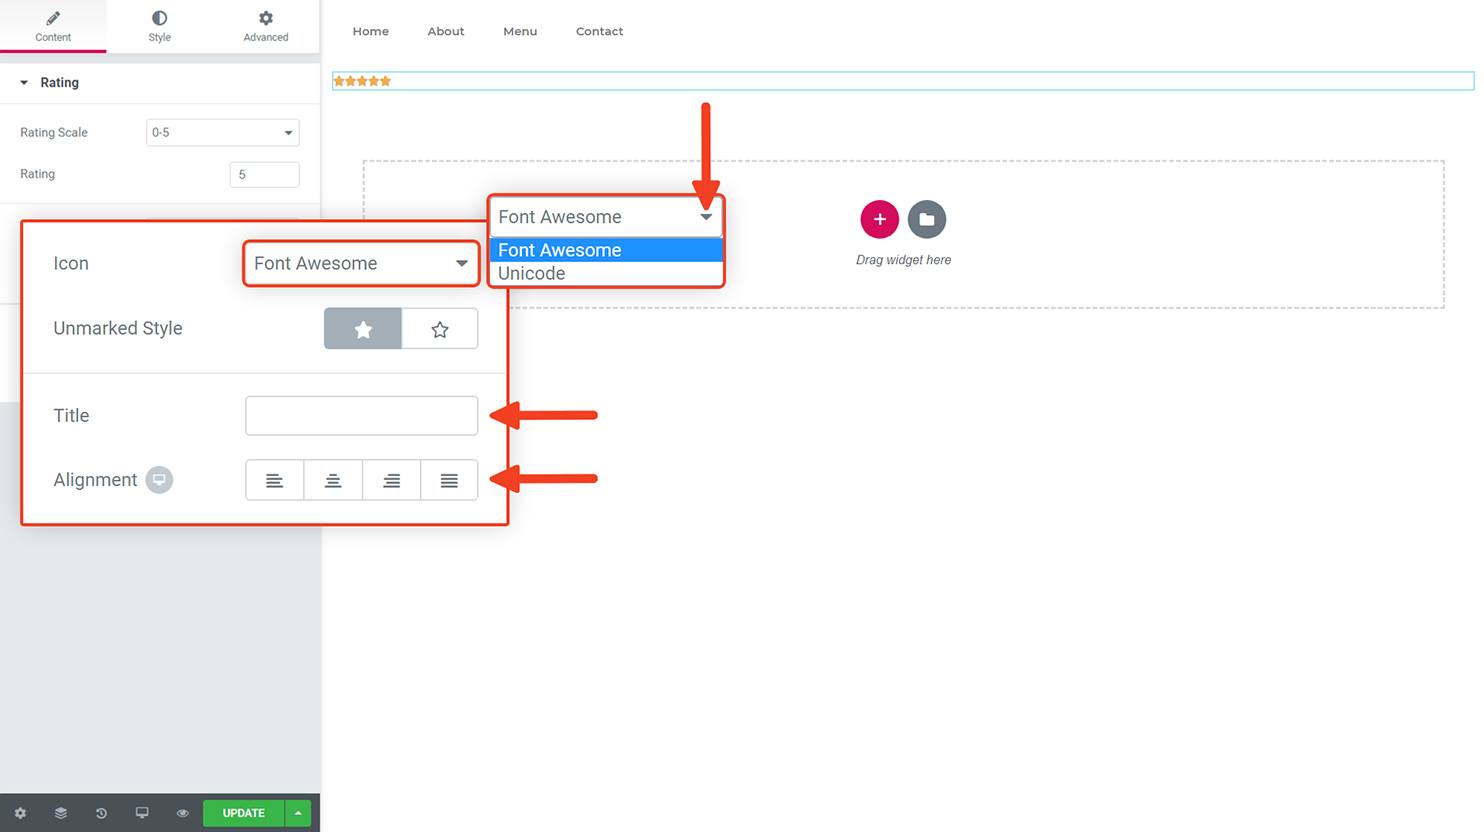Select solid star unmarked style

[x=363, y=329]
